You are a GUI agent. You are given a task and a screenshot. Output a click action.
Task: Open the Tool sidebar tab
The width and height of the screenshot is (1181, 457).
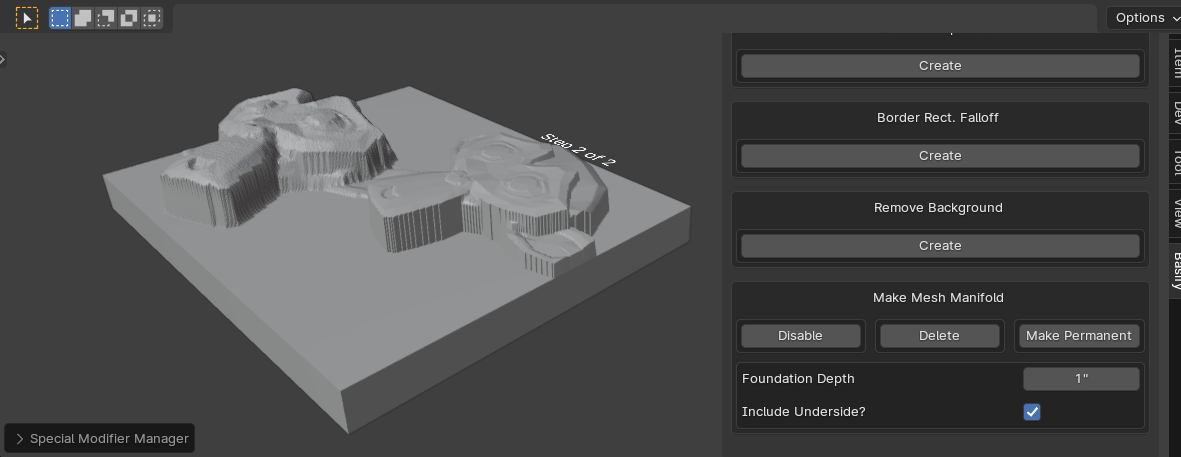(x=1176, y=162)
